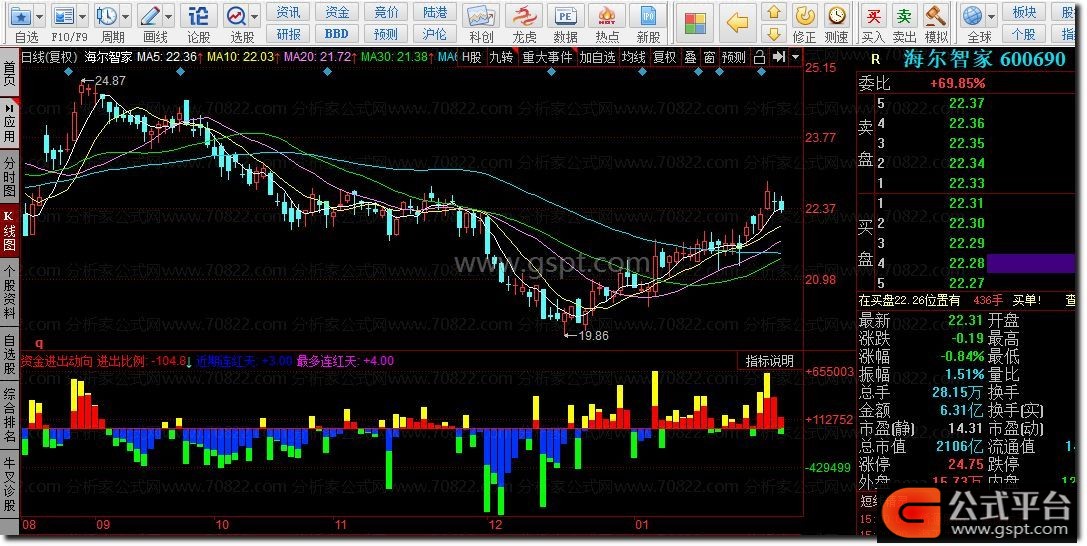Open the 论股 discussion icon

[199, 15]
